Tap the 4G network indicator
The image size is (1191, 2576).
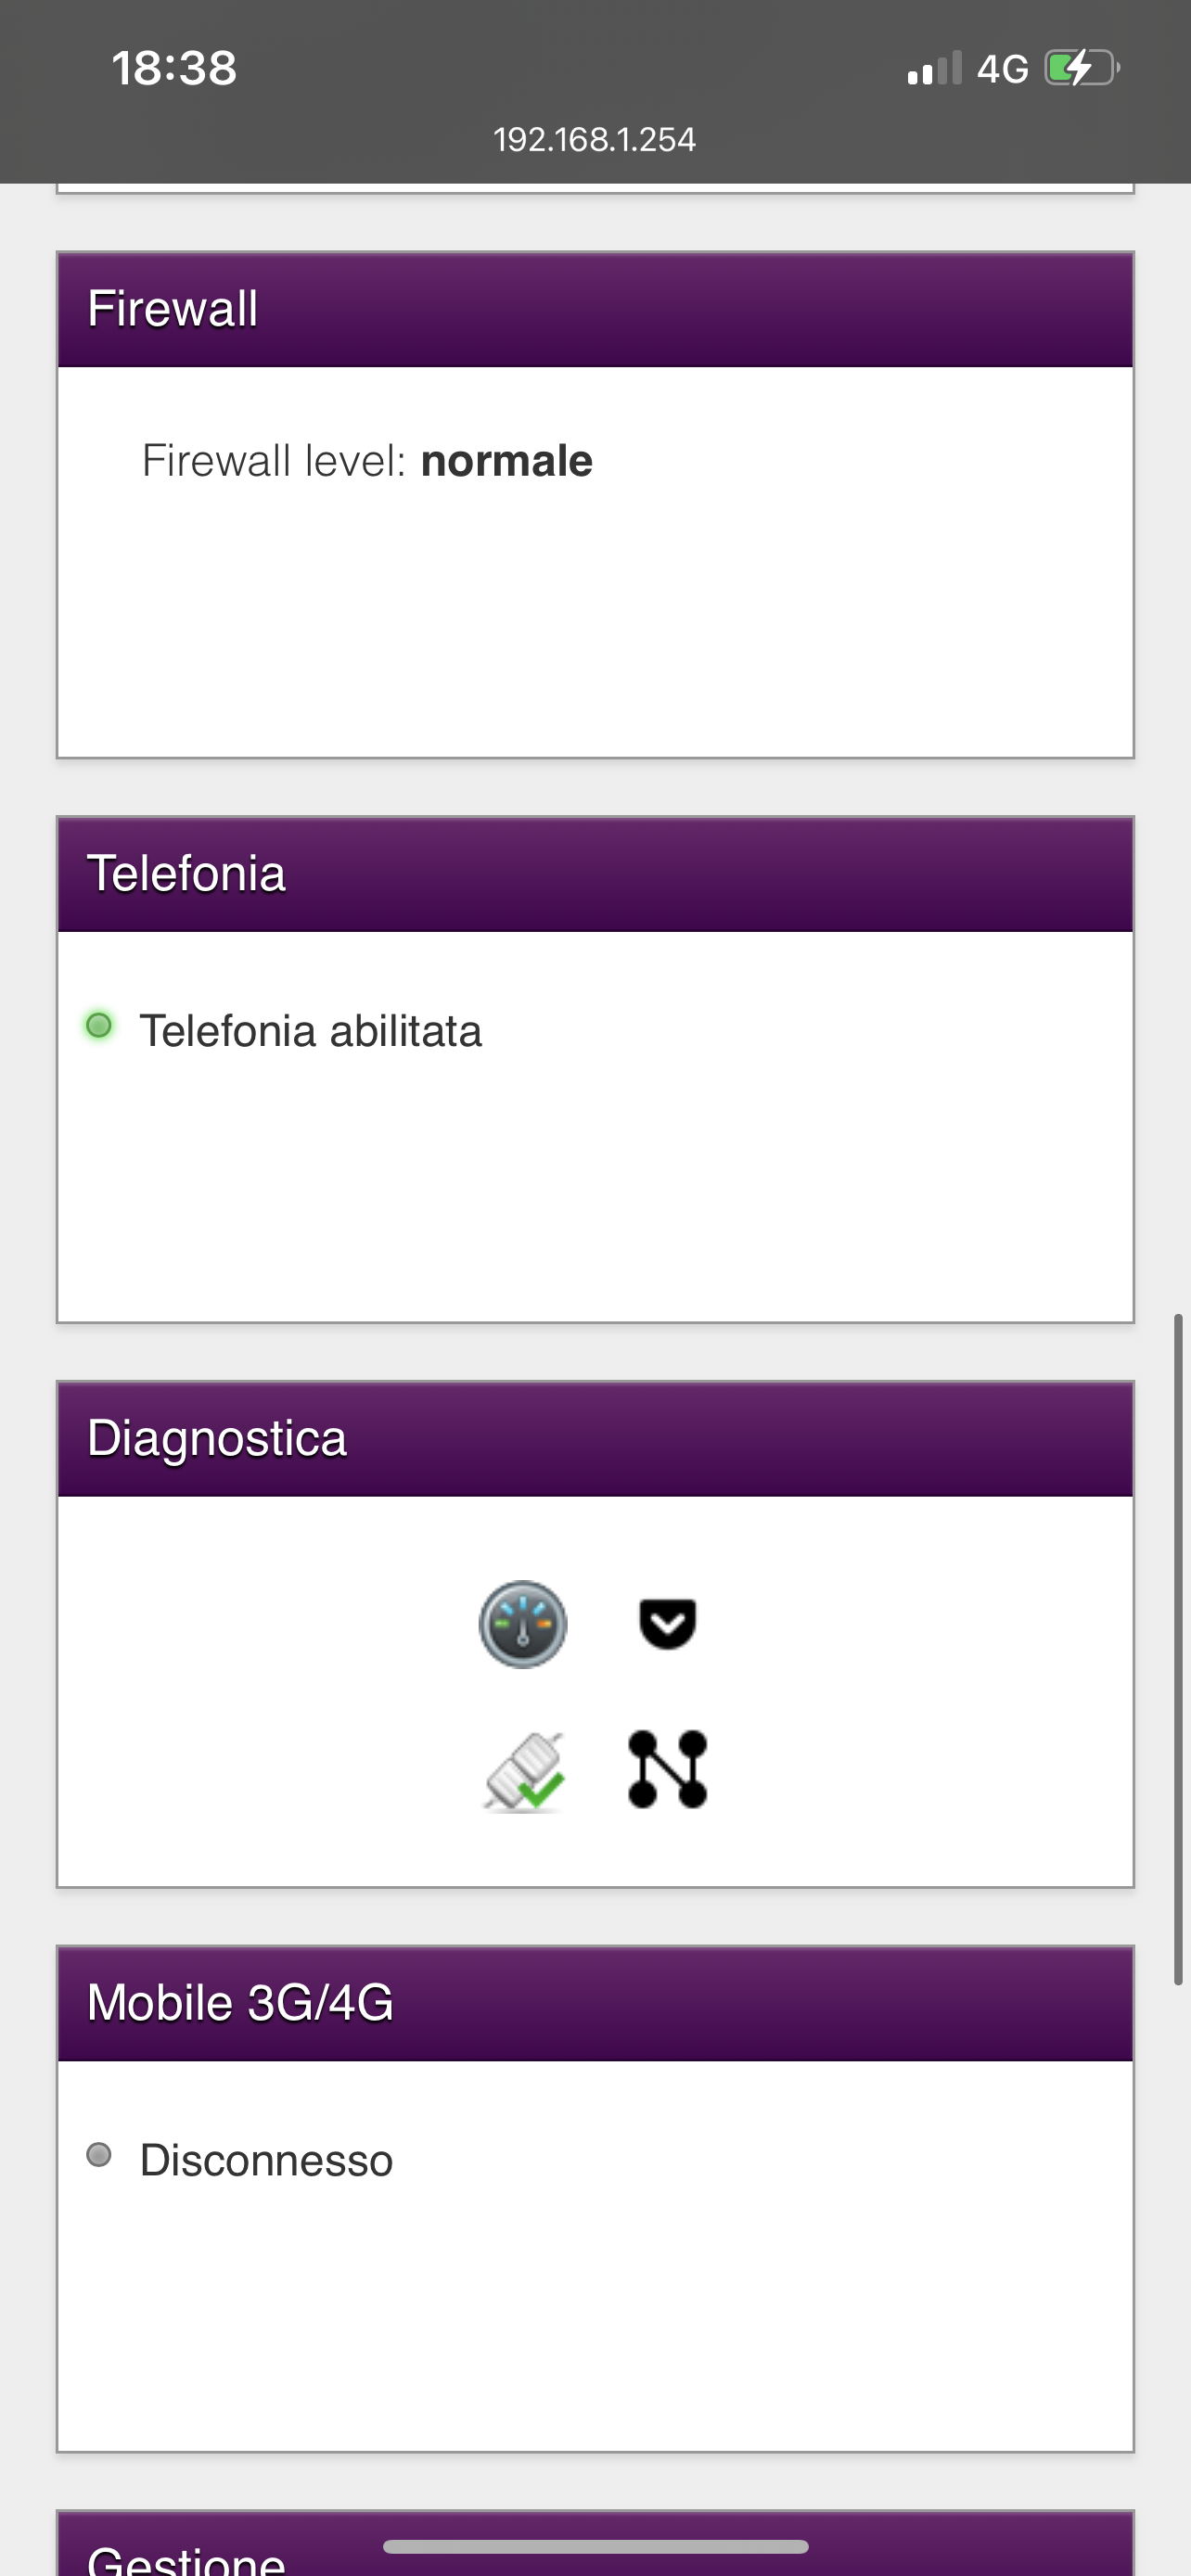click(x=1003, y=69)
